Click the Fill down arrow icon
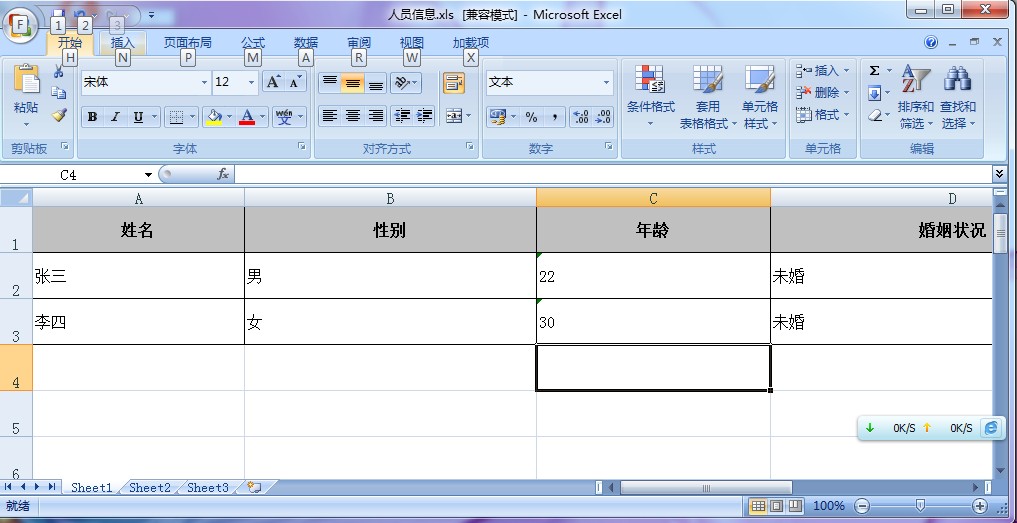The image size is (1017, 523). click(875, 93)
